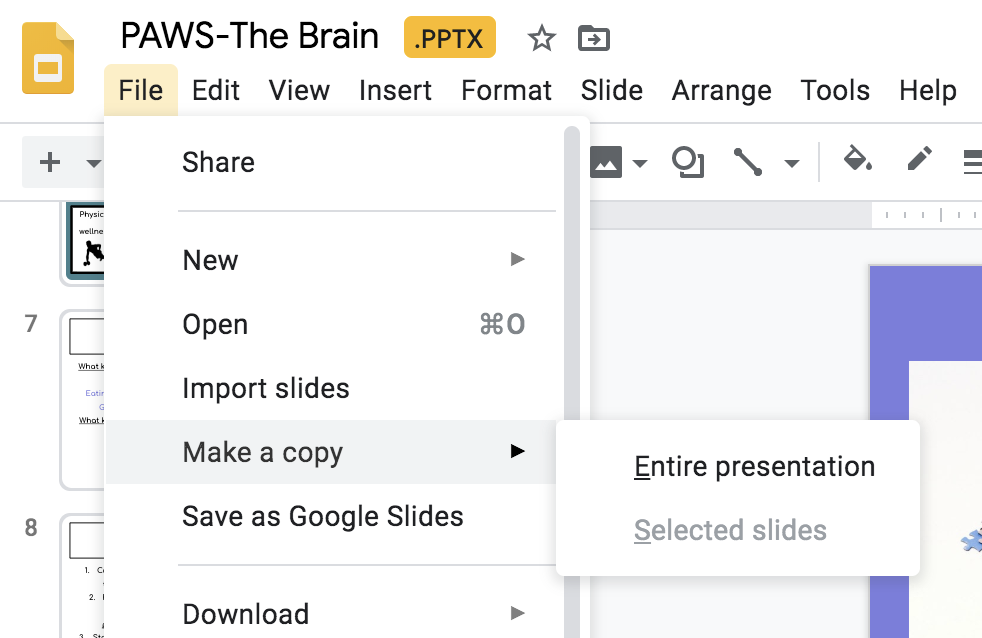The image size is (982, 638).
Task: Select the insert image toolbar icon
Action: click(607, 162)
